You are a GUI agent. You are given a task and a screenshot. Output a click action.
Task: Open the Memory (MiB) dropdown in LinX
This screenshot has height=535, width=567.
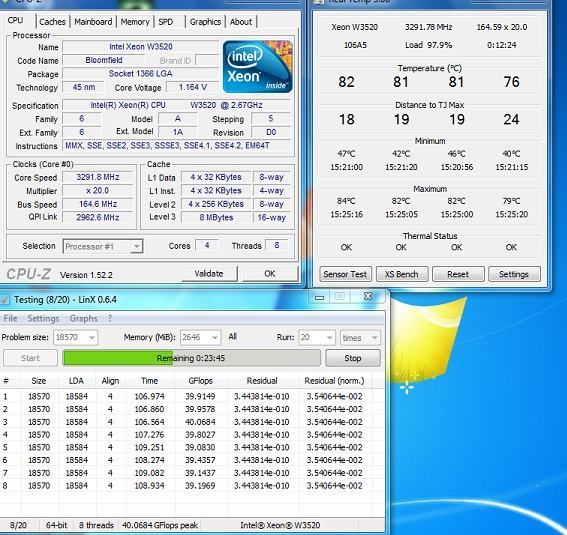pyautogui.click(x=200, y=337)
